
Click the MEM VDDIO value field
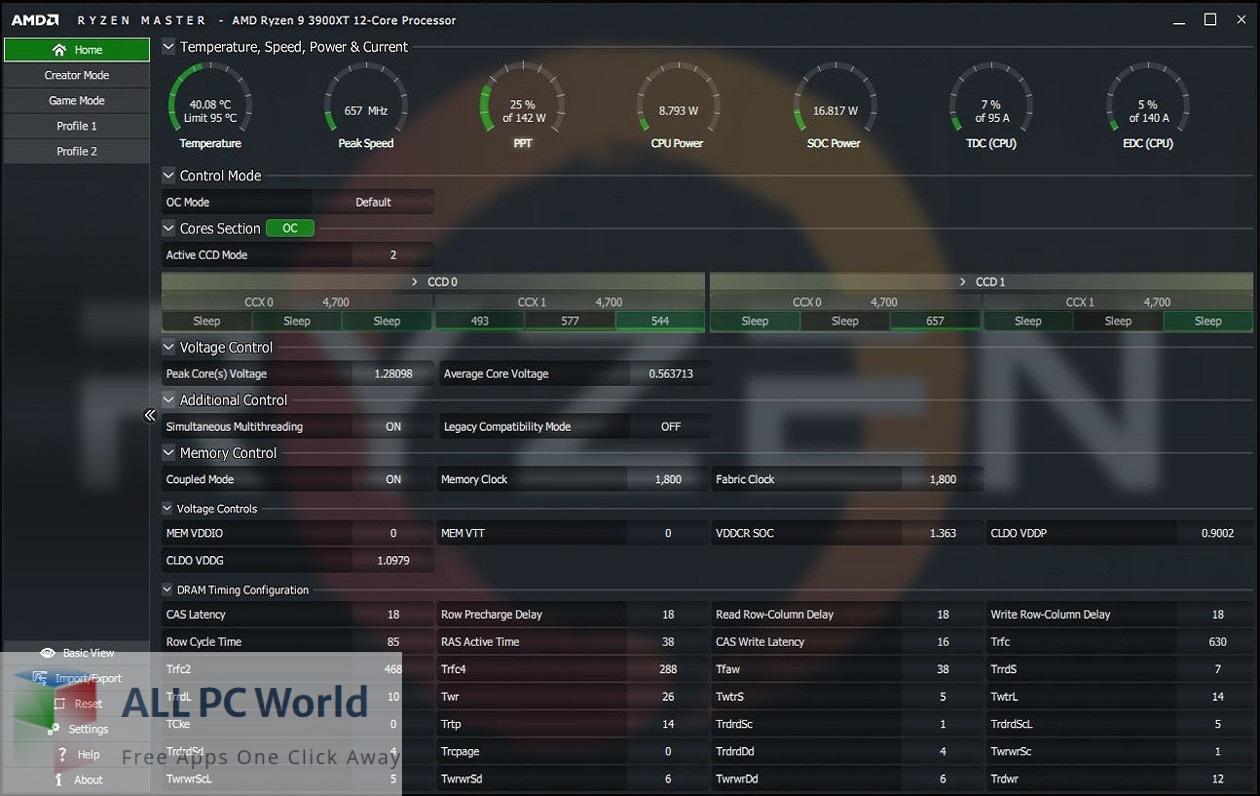click(393, 534)
